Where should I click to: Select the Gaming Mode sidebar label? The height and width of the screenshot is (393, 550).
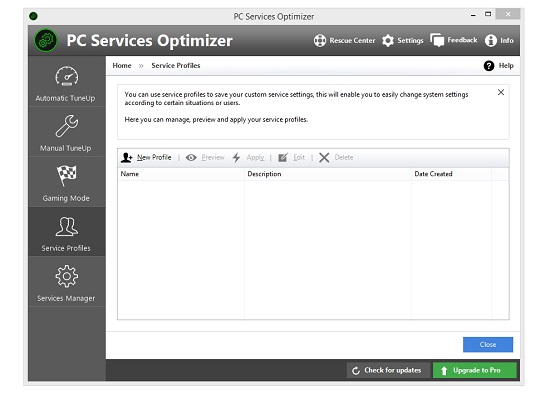point(66,198)
